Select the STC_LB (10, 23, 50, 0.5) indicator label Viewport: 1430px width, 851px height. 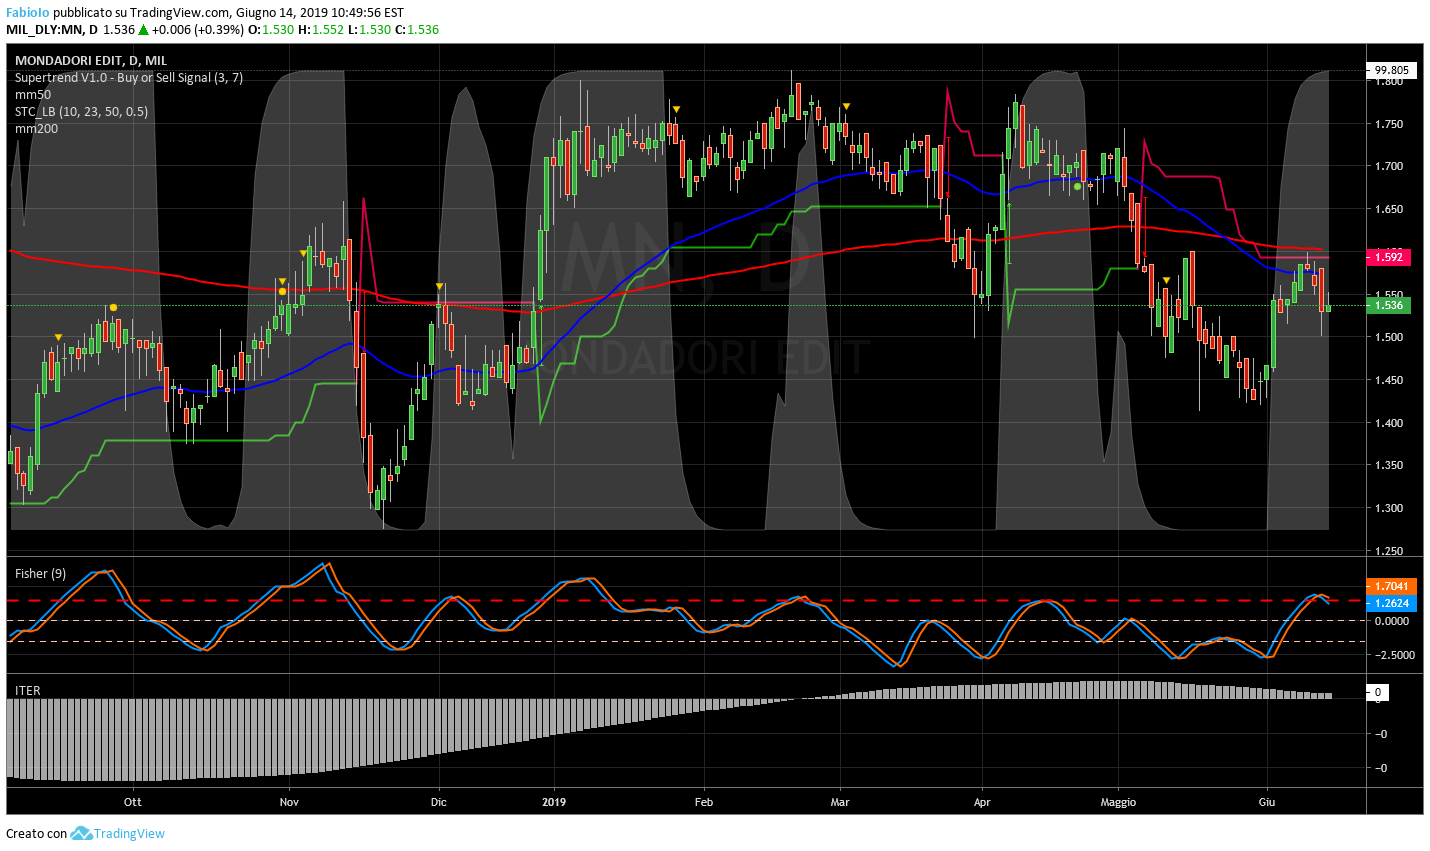pos(82,112)
